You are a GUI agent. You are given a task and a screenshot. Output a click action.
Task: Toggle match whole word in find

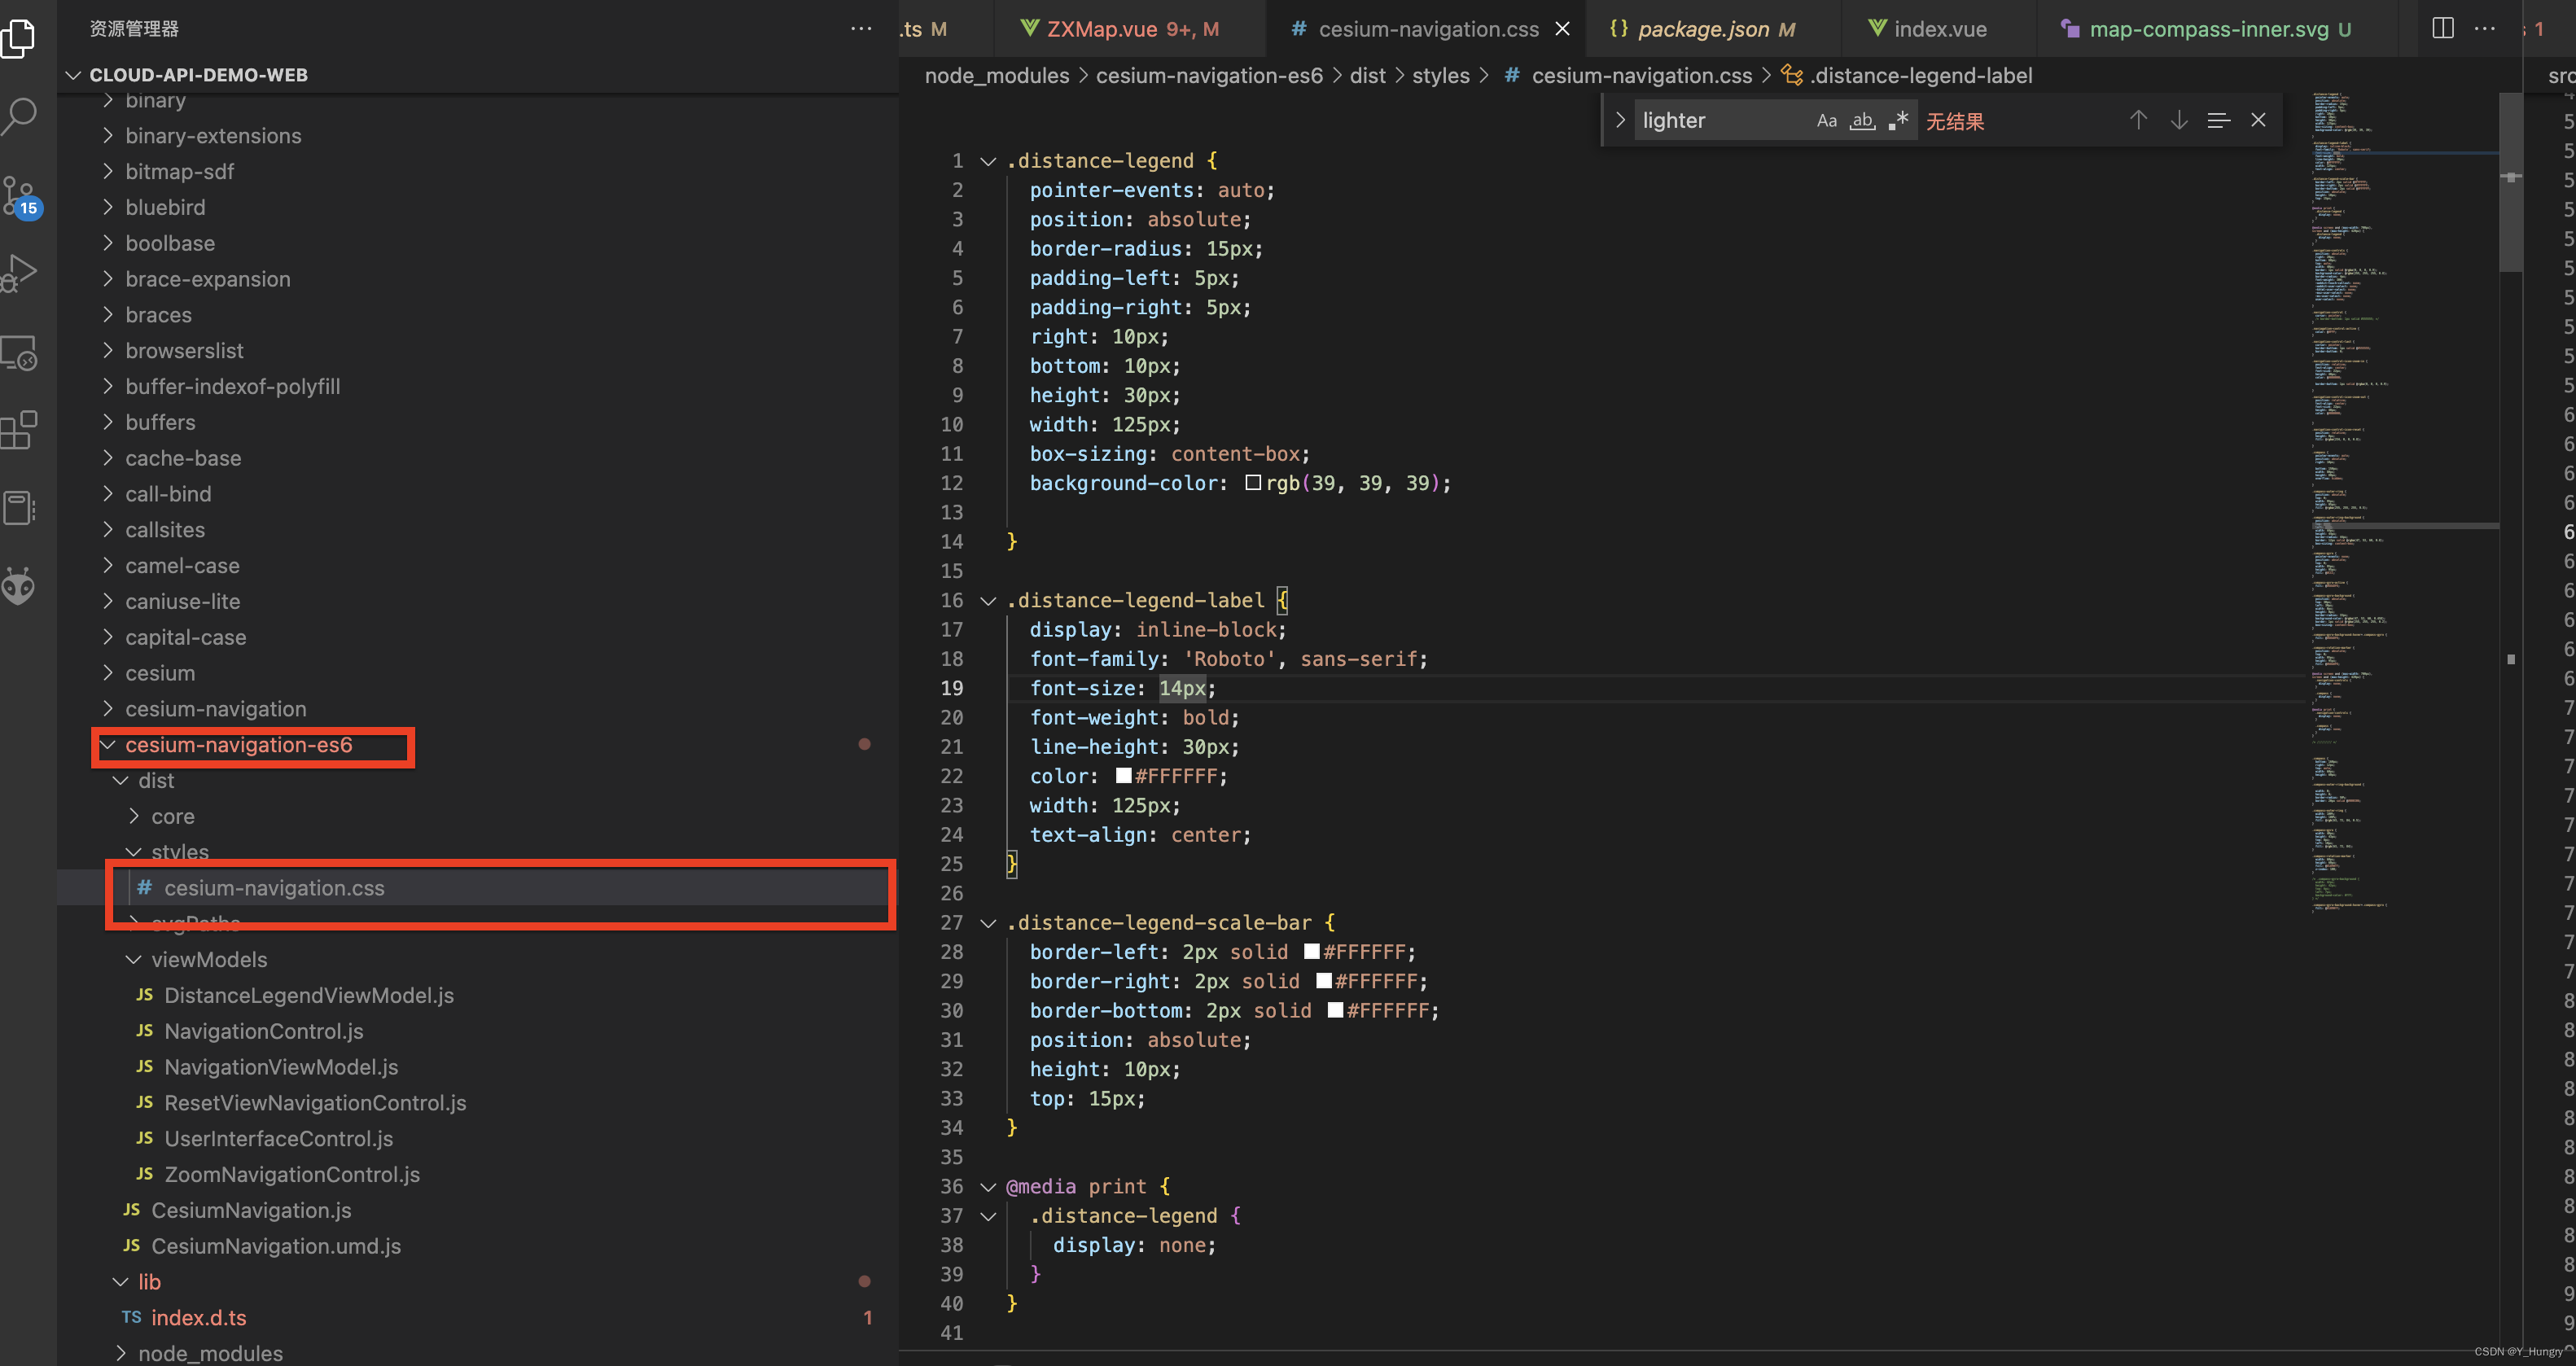(1862, 120)
